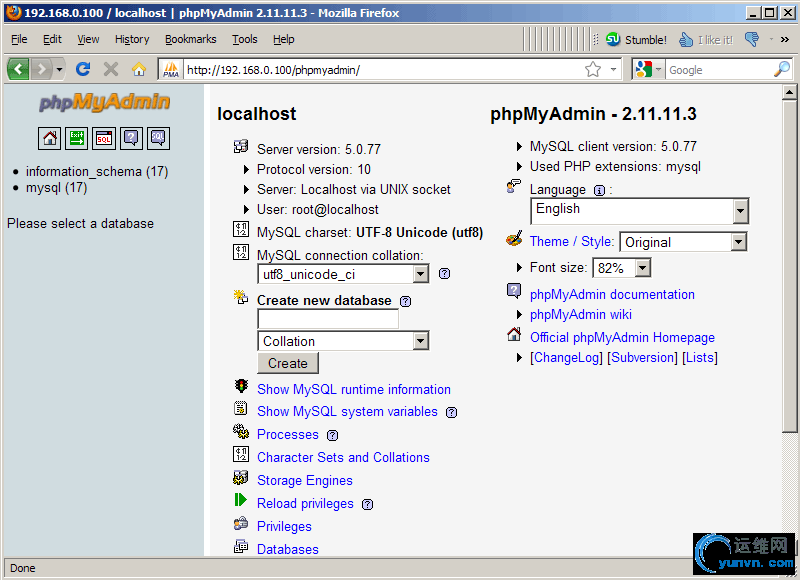Click the vertical scrollbar up arrow
This screenshot has width=800, height=580.
click(789, 92)
